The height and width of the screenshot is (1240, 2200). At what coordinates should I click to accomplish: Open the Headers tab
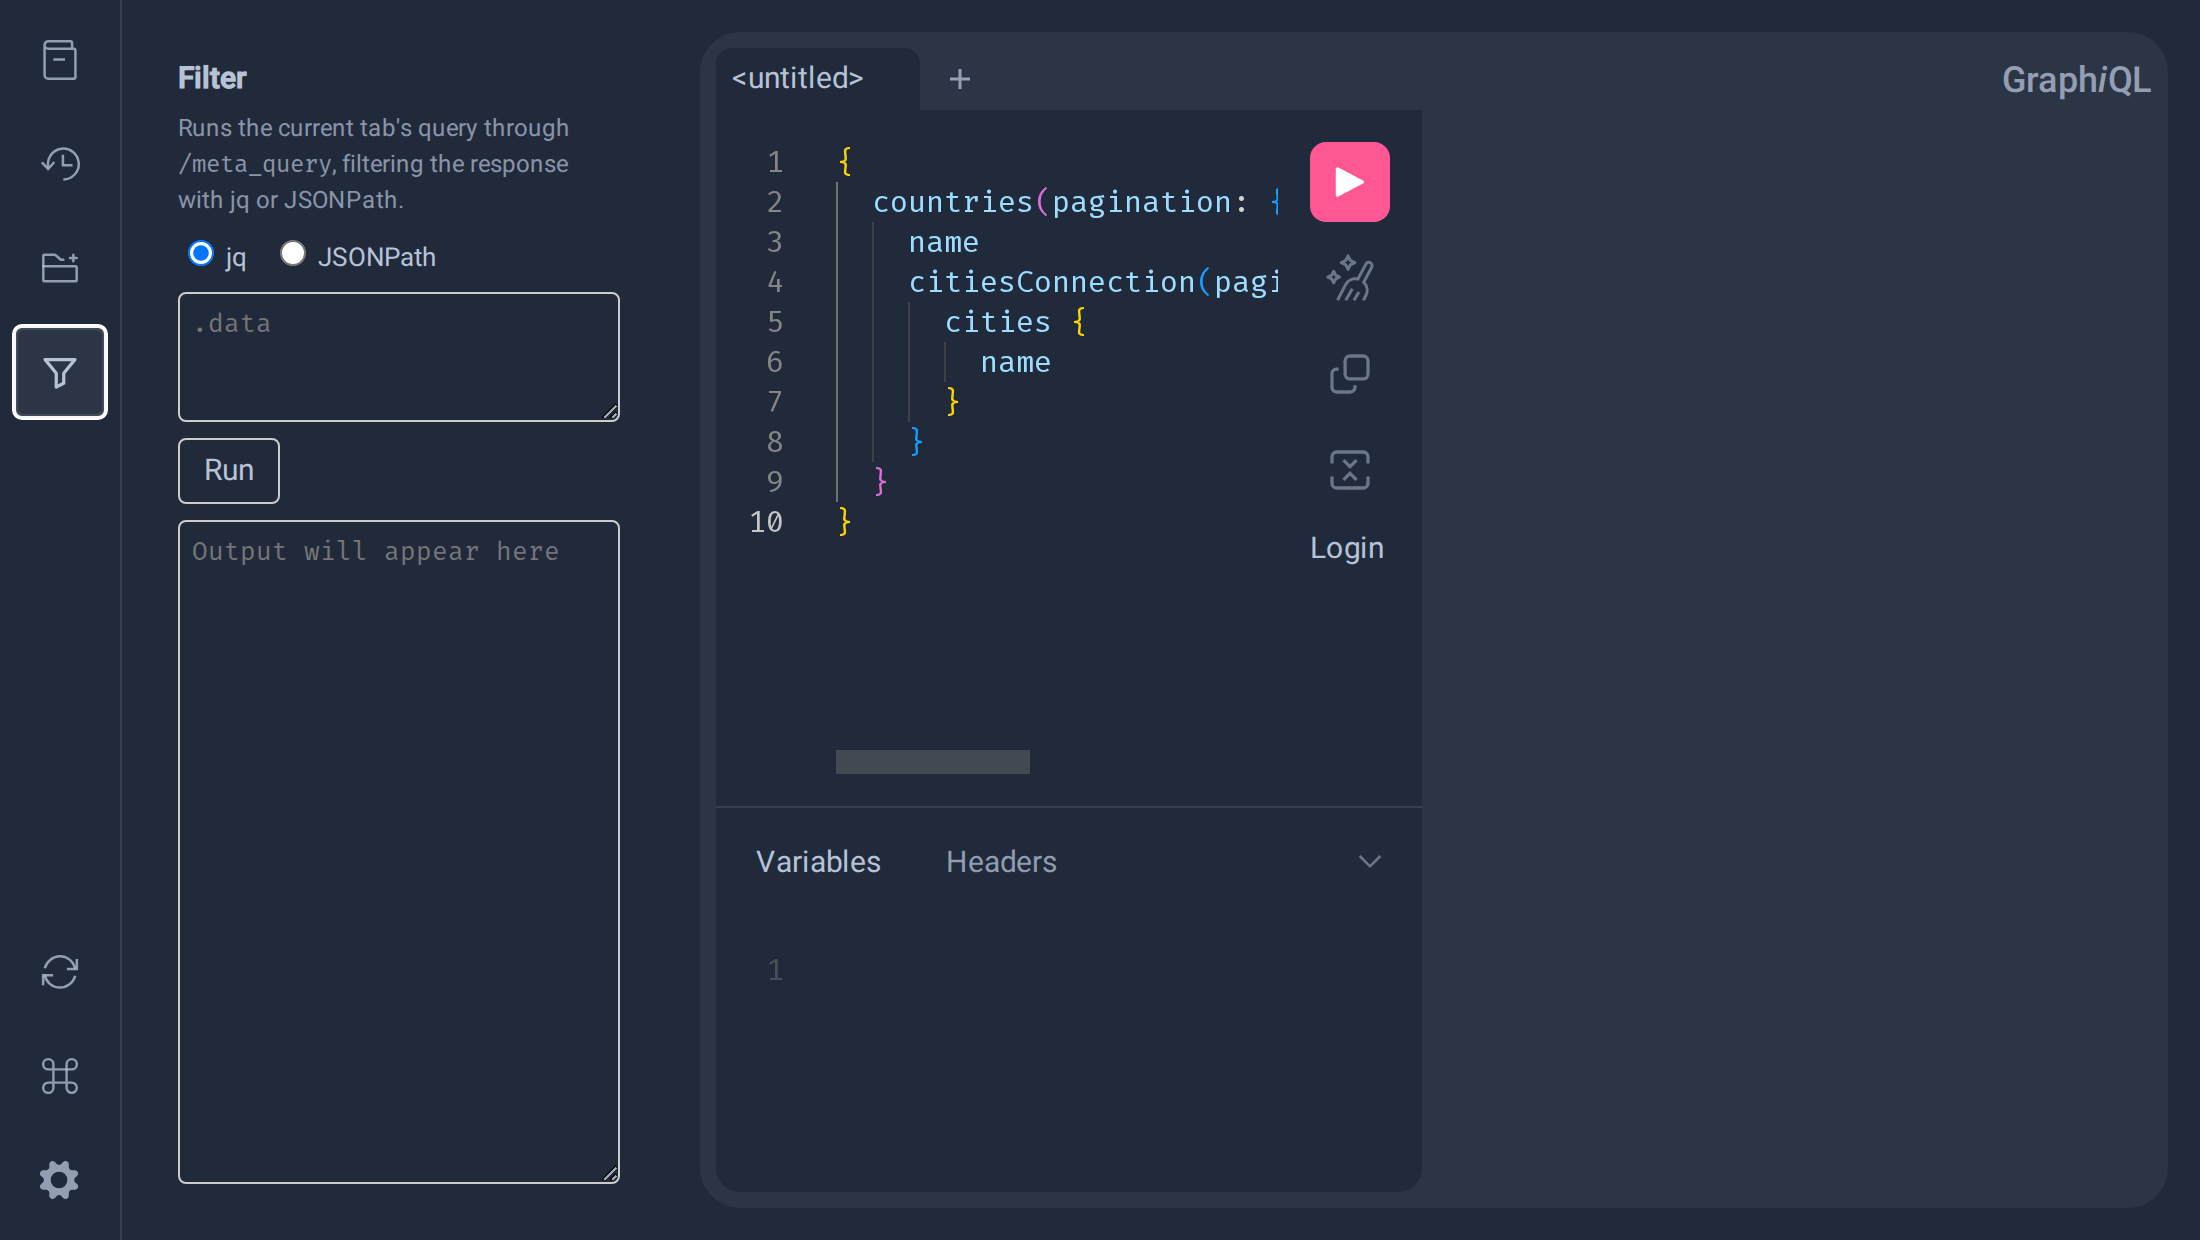[x=1001, y=862]
